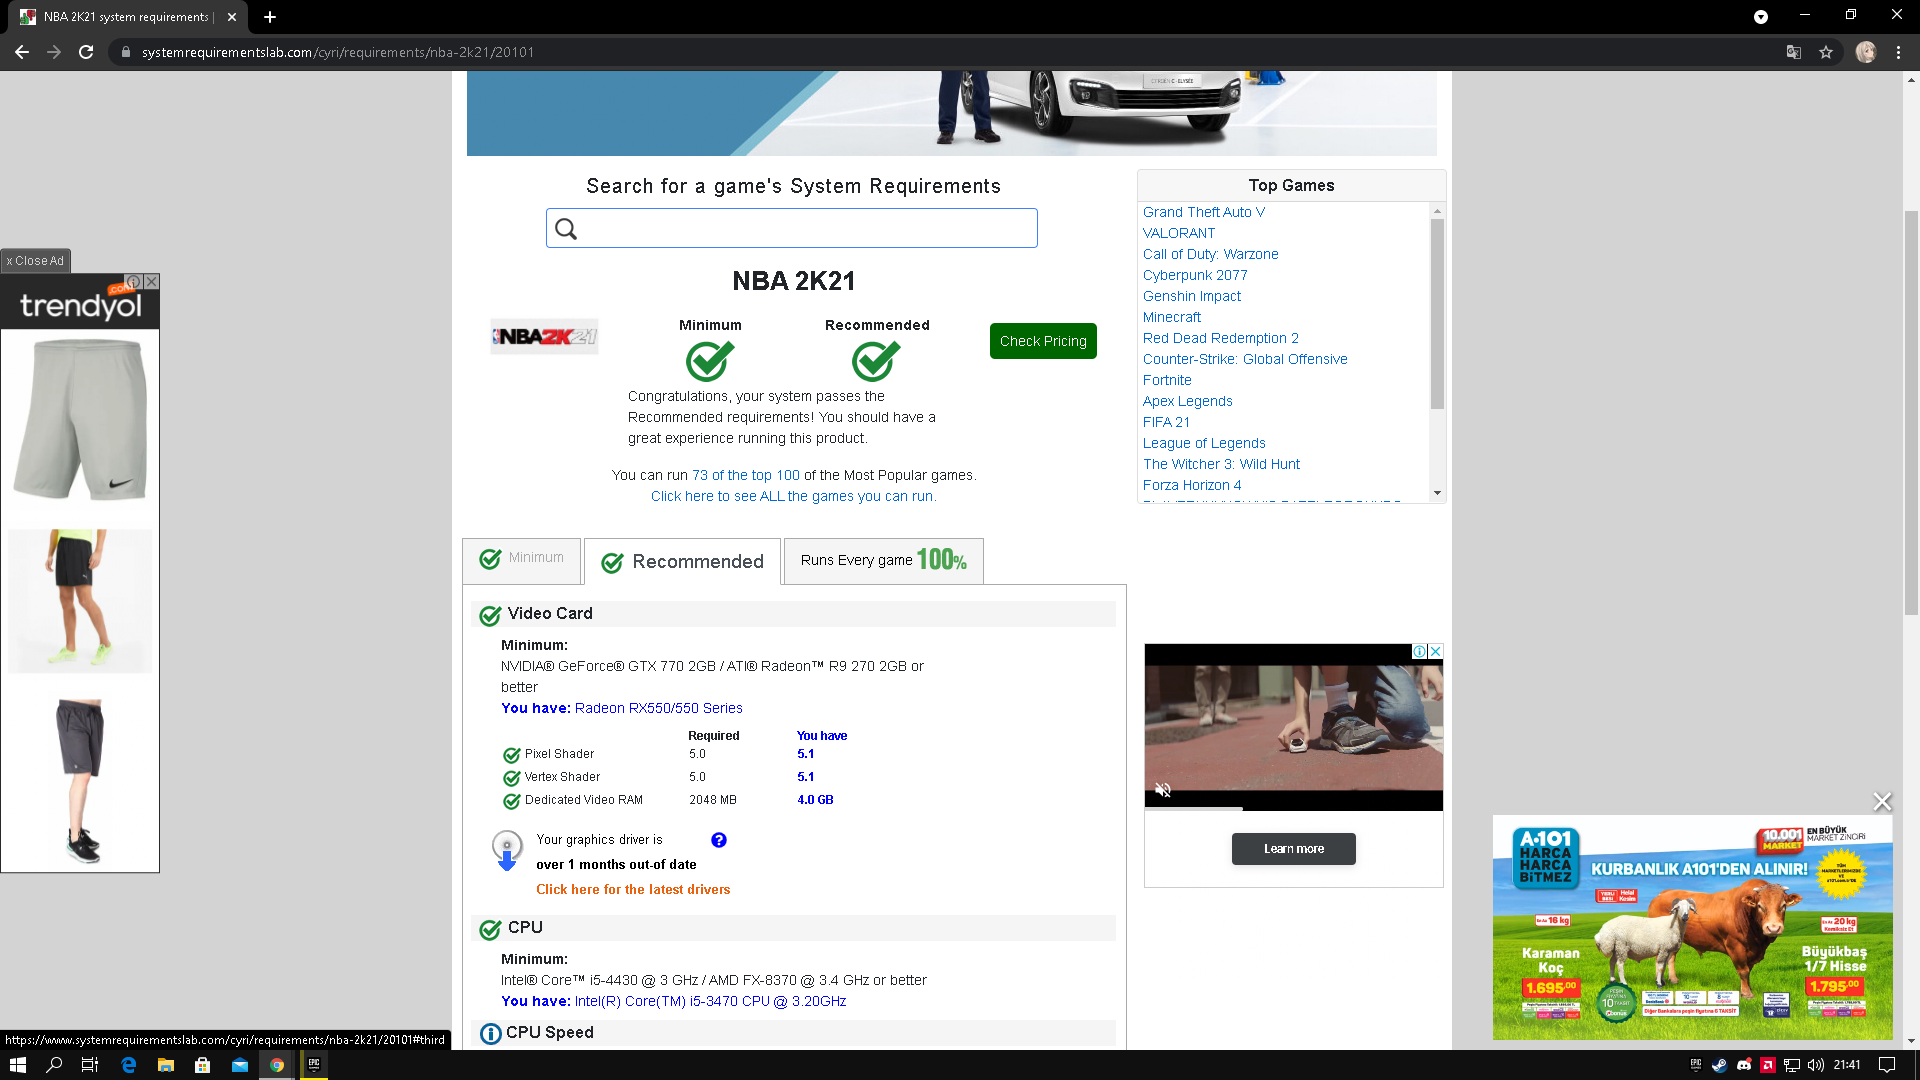The image size is (1920, 1080).
Task: Click the translate page icon
Action: click(x=1794, y=52)
